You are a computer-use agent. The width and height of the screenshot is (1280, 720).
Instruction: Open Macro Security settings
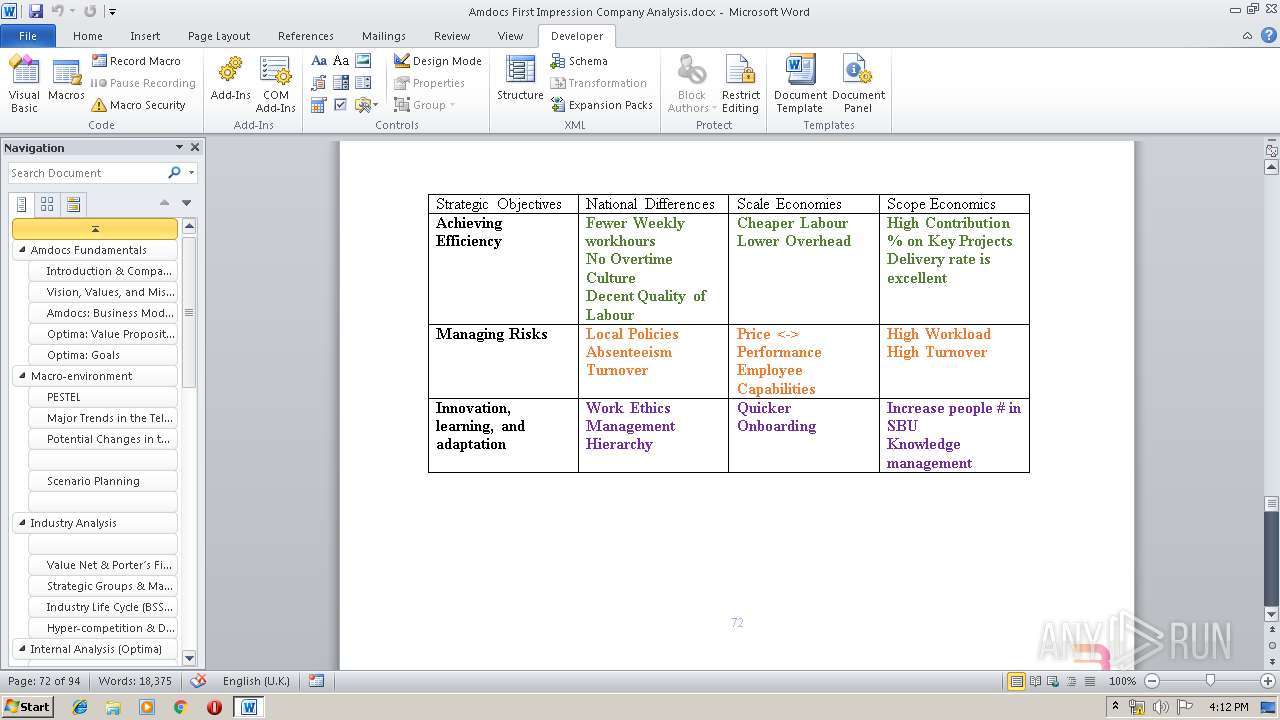pyautogui.click(x=138, y=105)
